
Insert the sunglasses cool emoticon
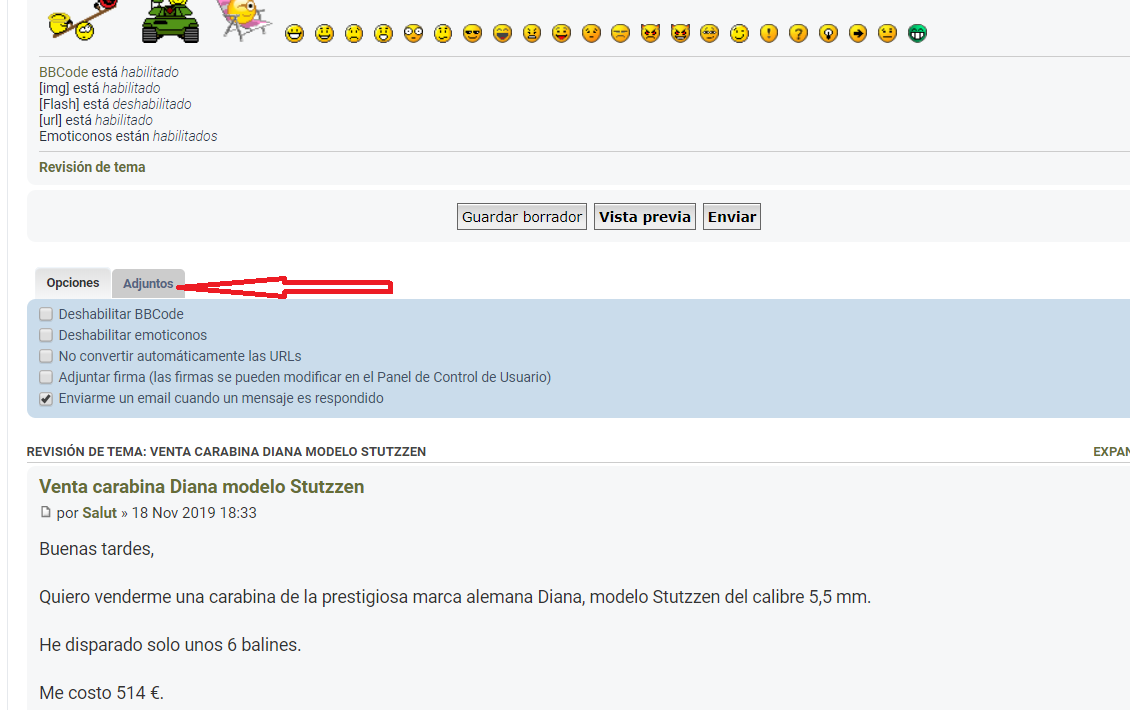click(x=473, y=34)
